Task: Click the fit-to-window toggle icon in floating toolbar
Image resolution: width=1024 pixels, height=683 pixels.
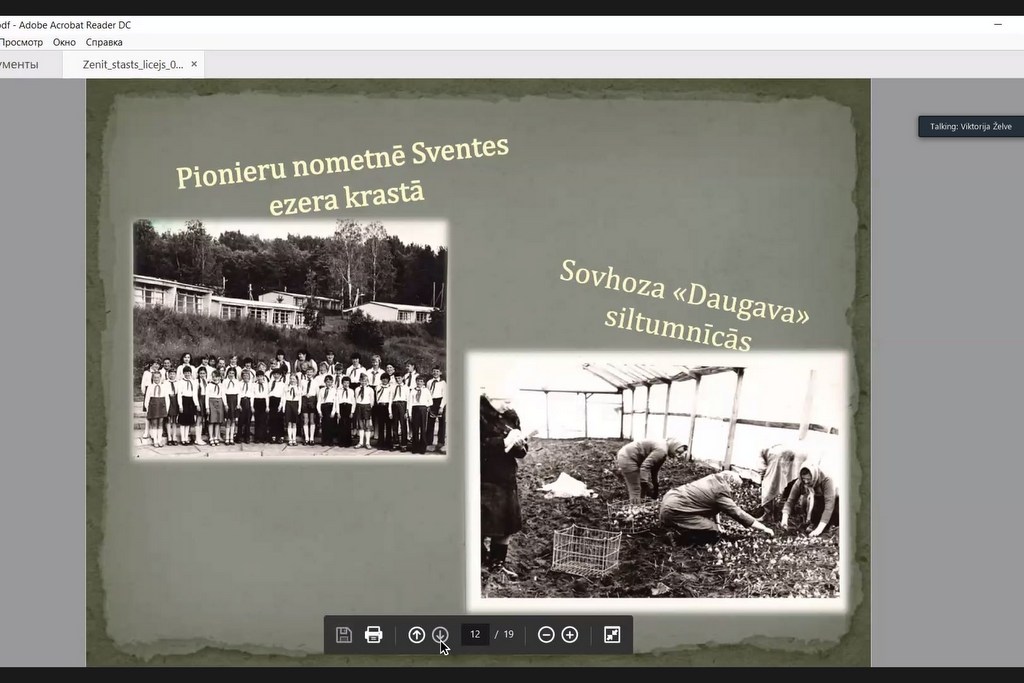Action: [612, 634]
